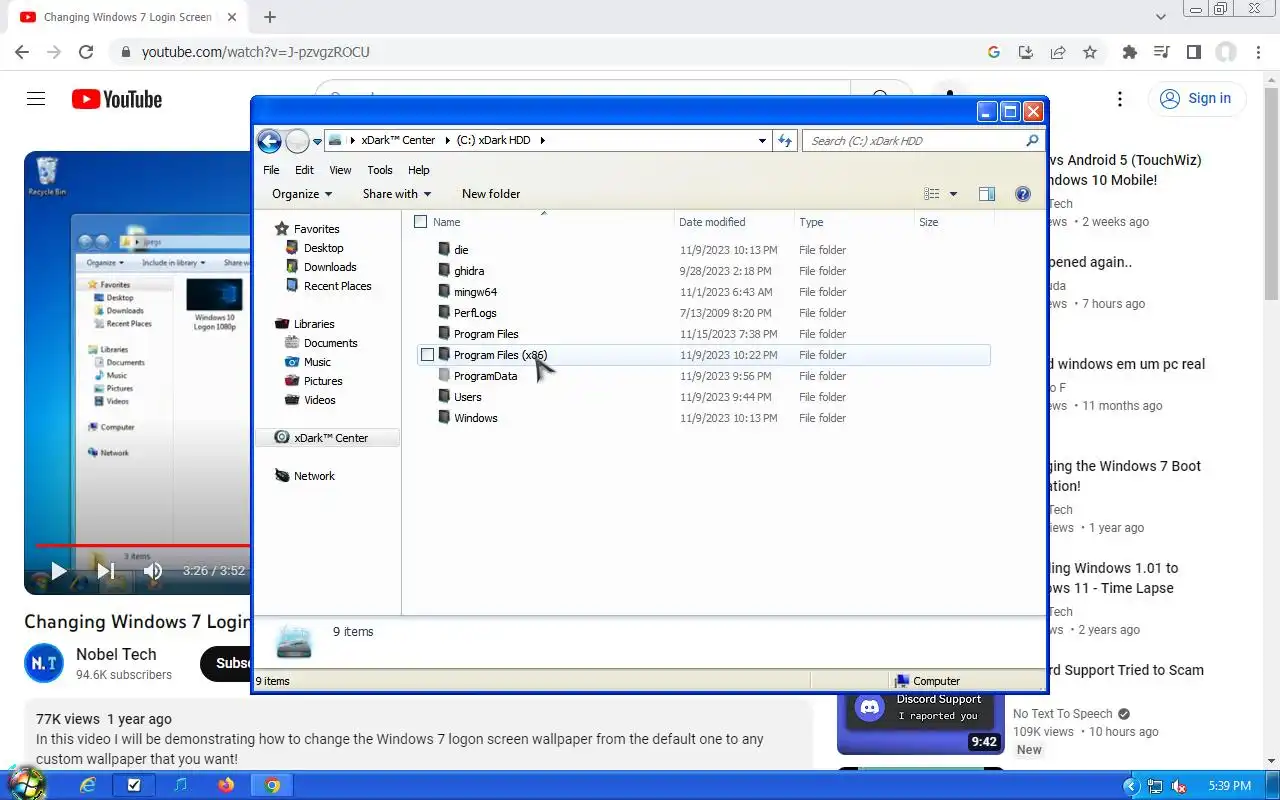
Task: Open the Edit menu
Action: coord(304,170)
